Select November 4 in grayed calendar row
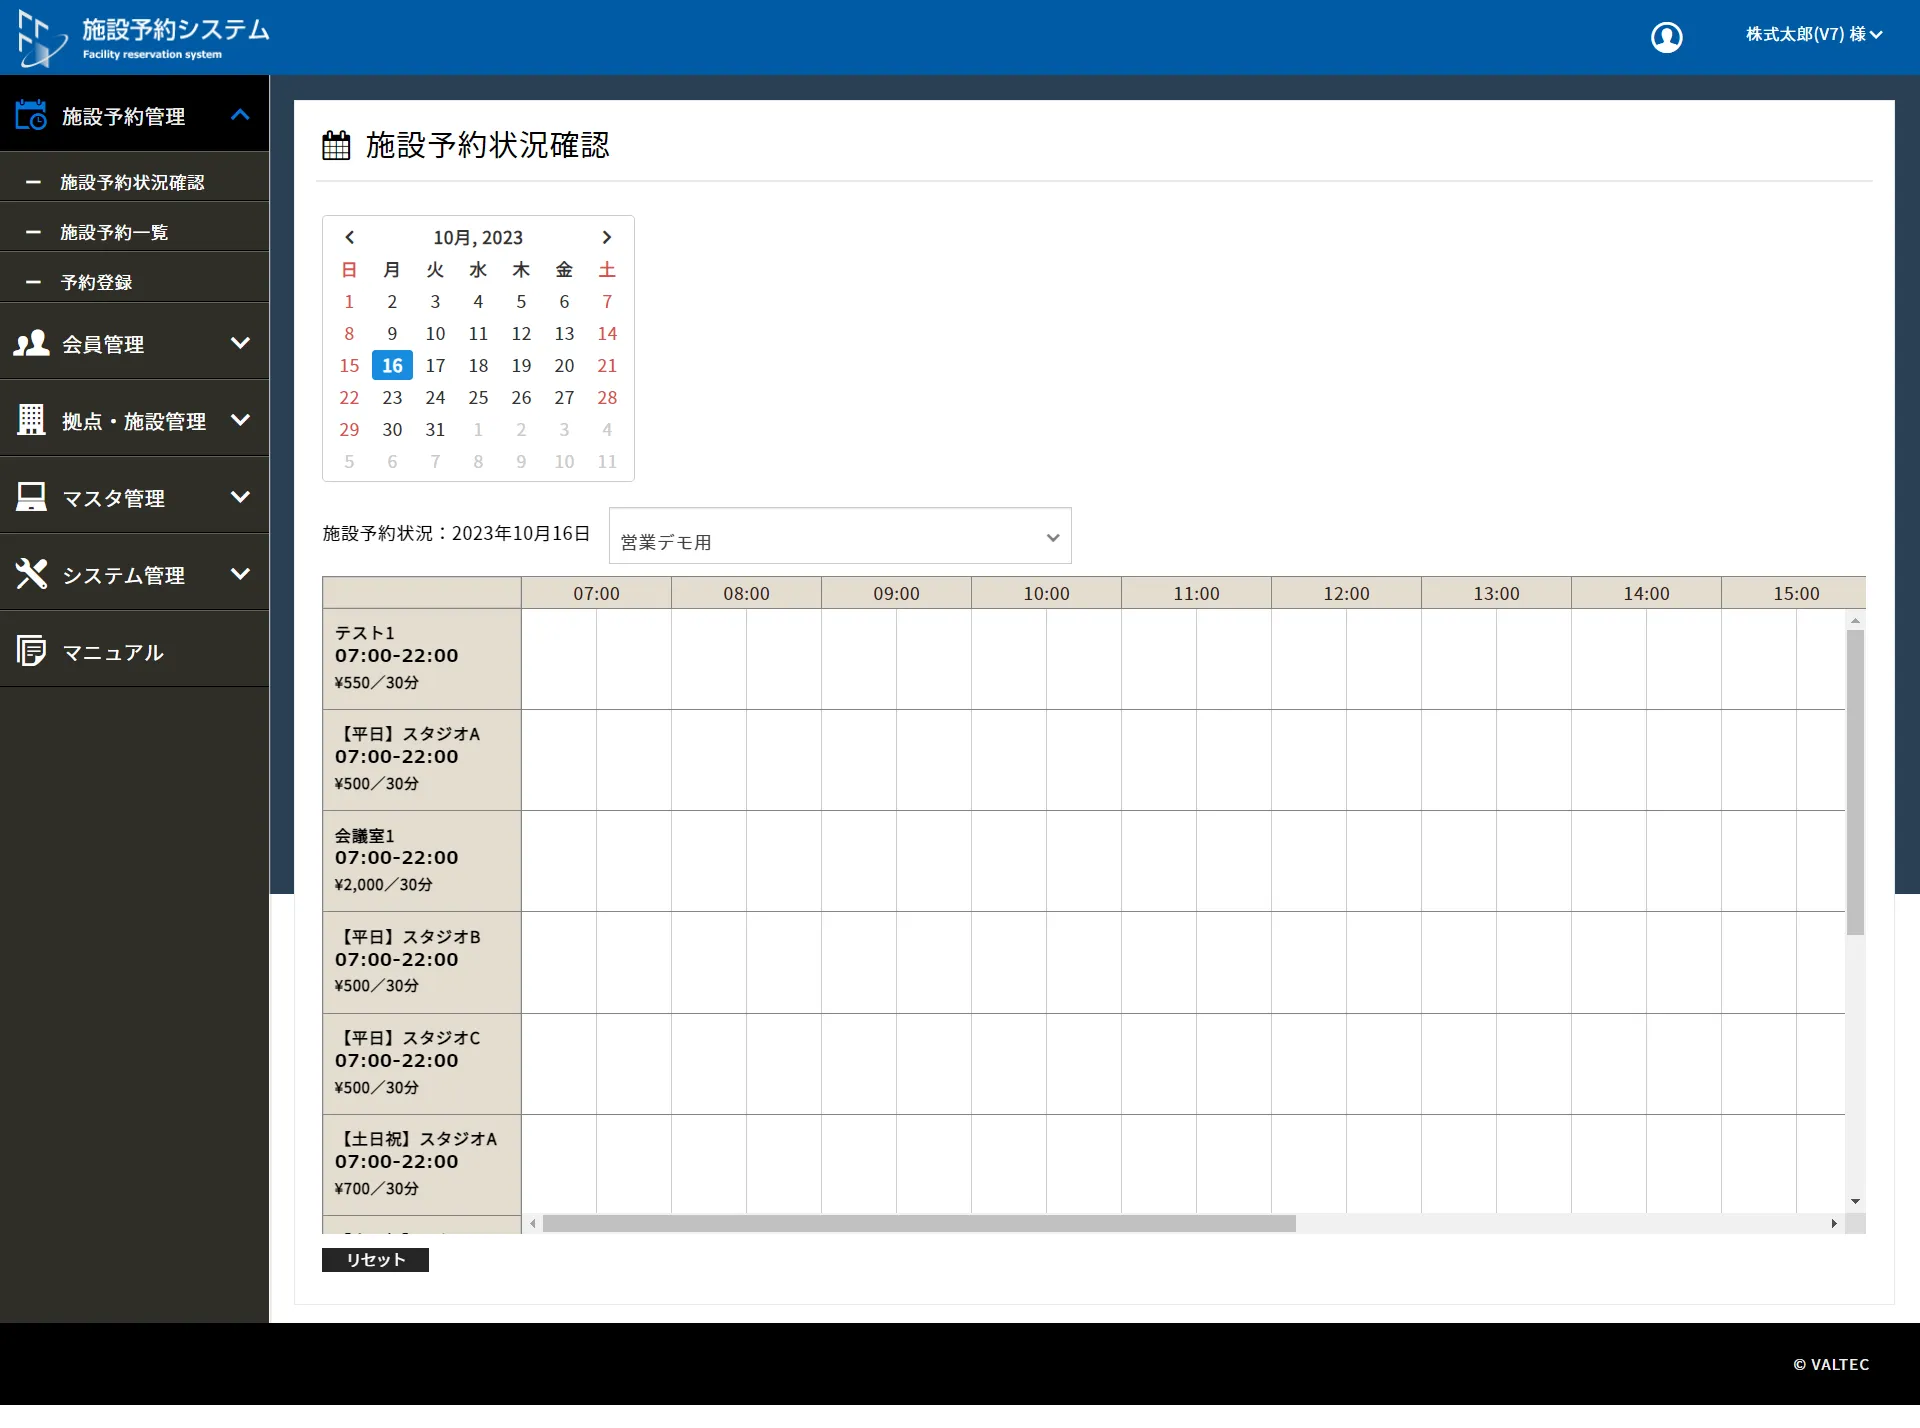Screen dimensions: 1920x1428 tap(607, 430)
